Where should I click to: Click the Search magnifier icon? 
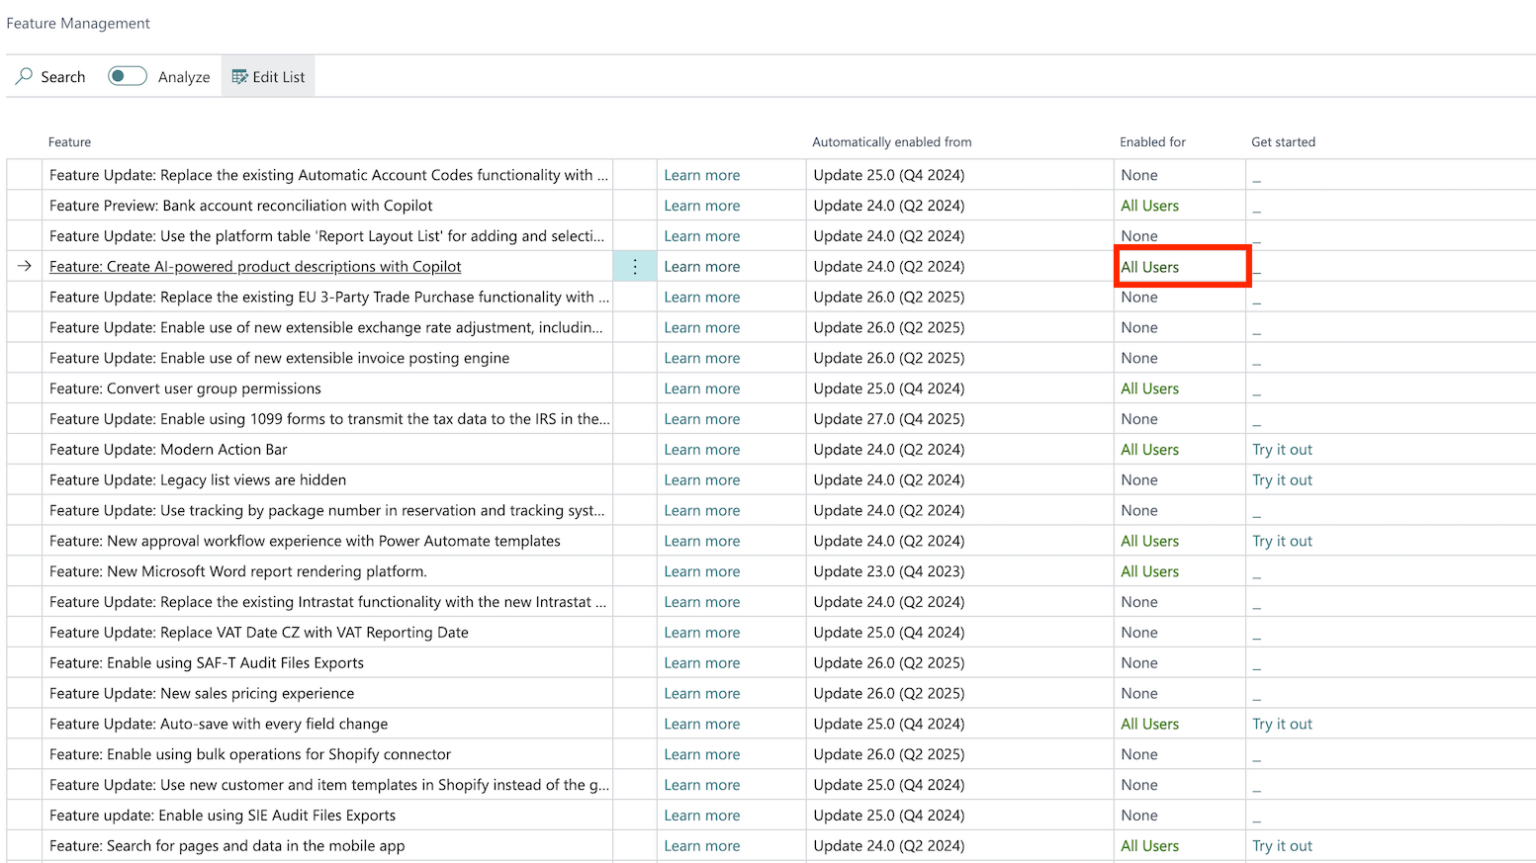tap(24, 76)
